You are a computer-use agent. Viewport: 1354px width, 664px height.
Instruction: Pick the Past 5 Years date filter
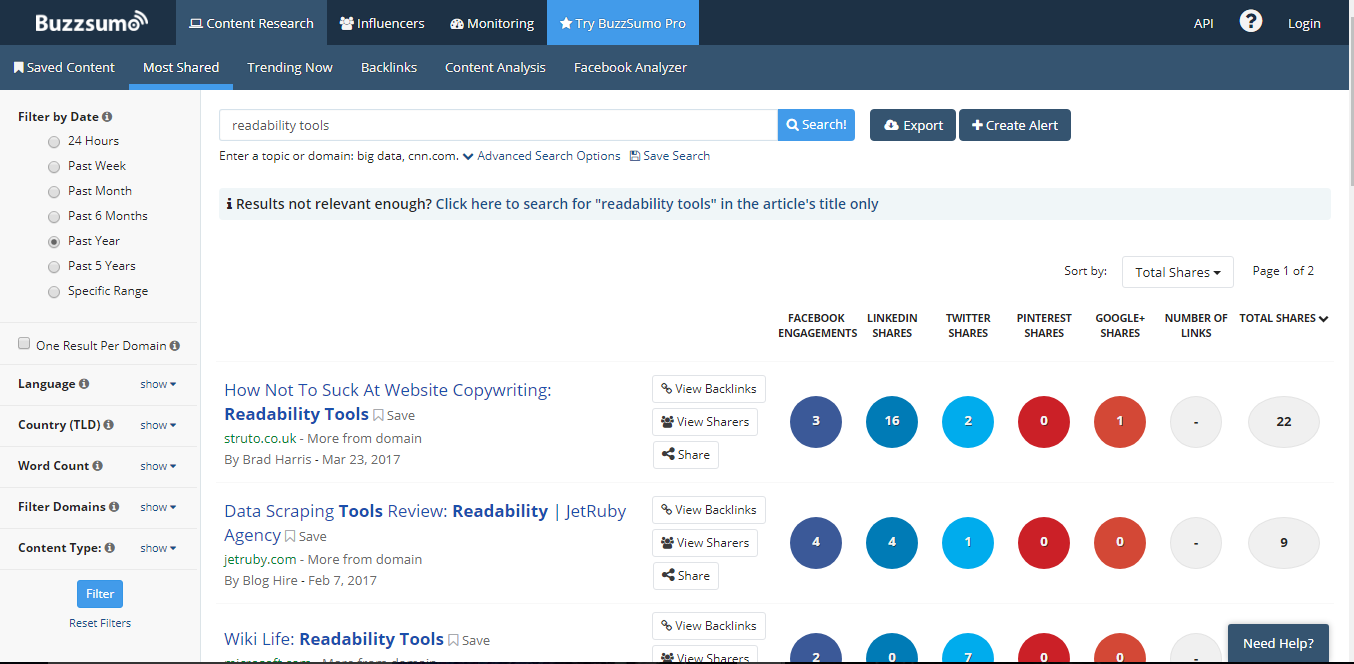pyautogui.click(x=54, y=267)
